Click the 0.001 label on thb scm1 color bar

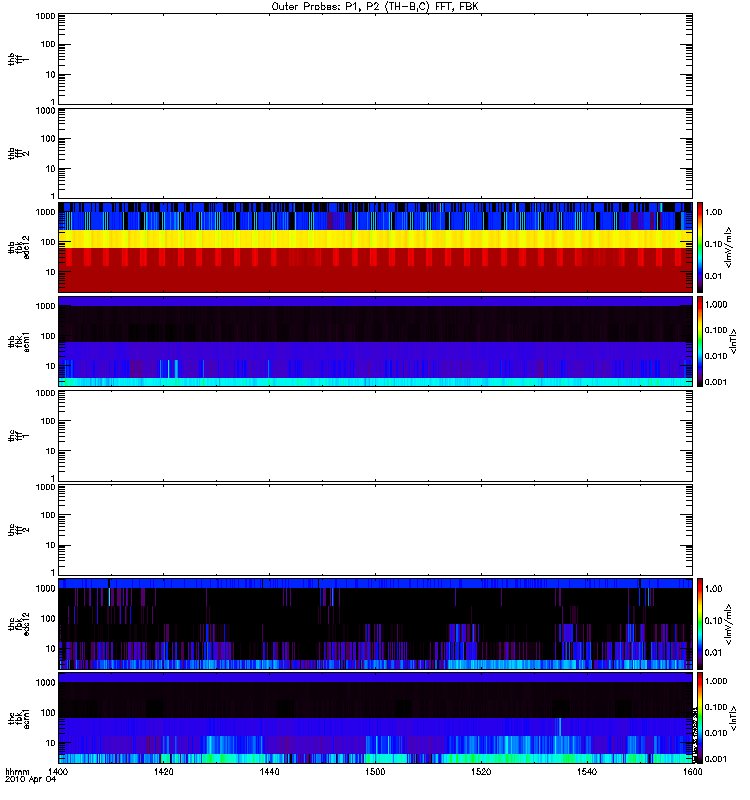(716, 382)
